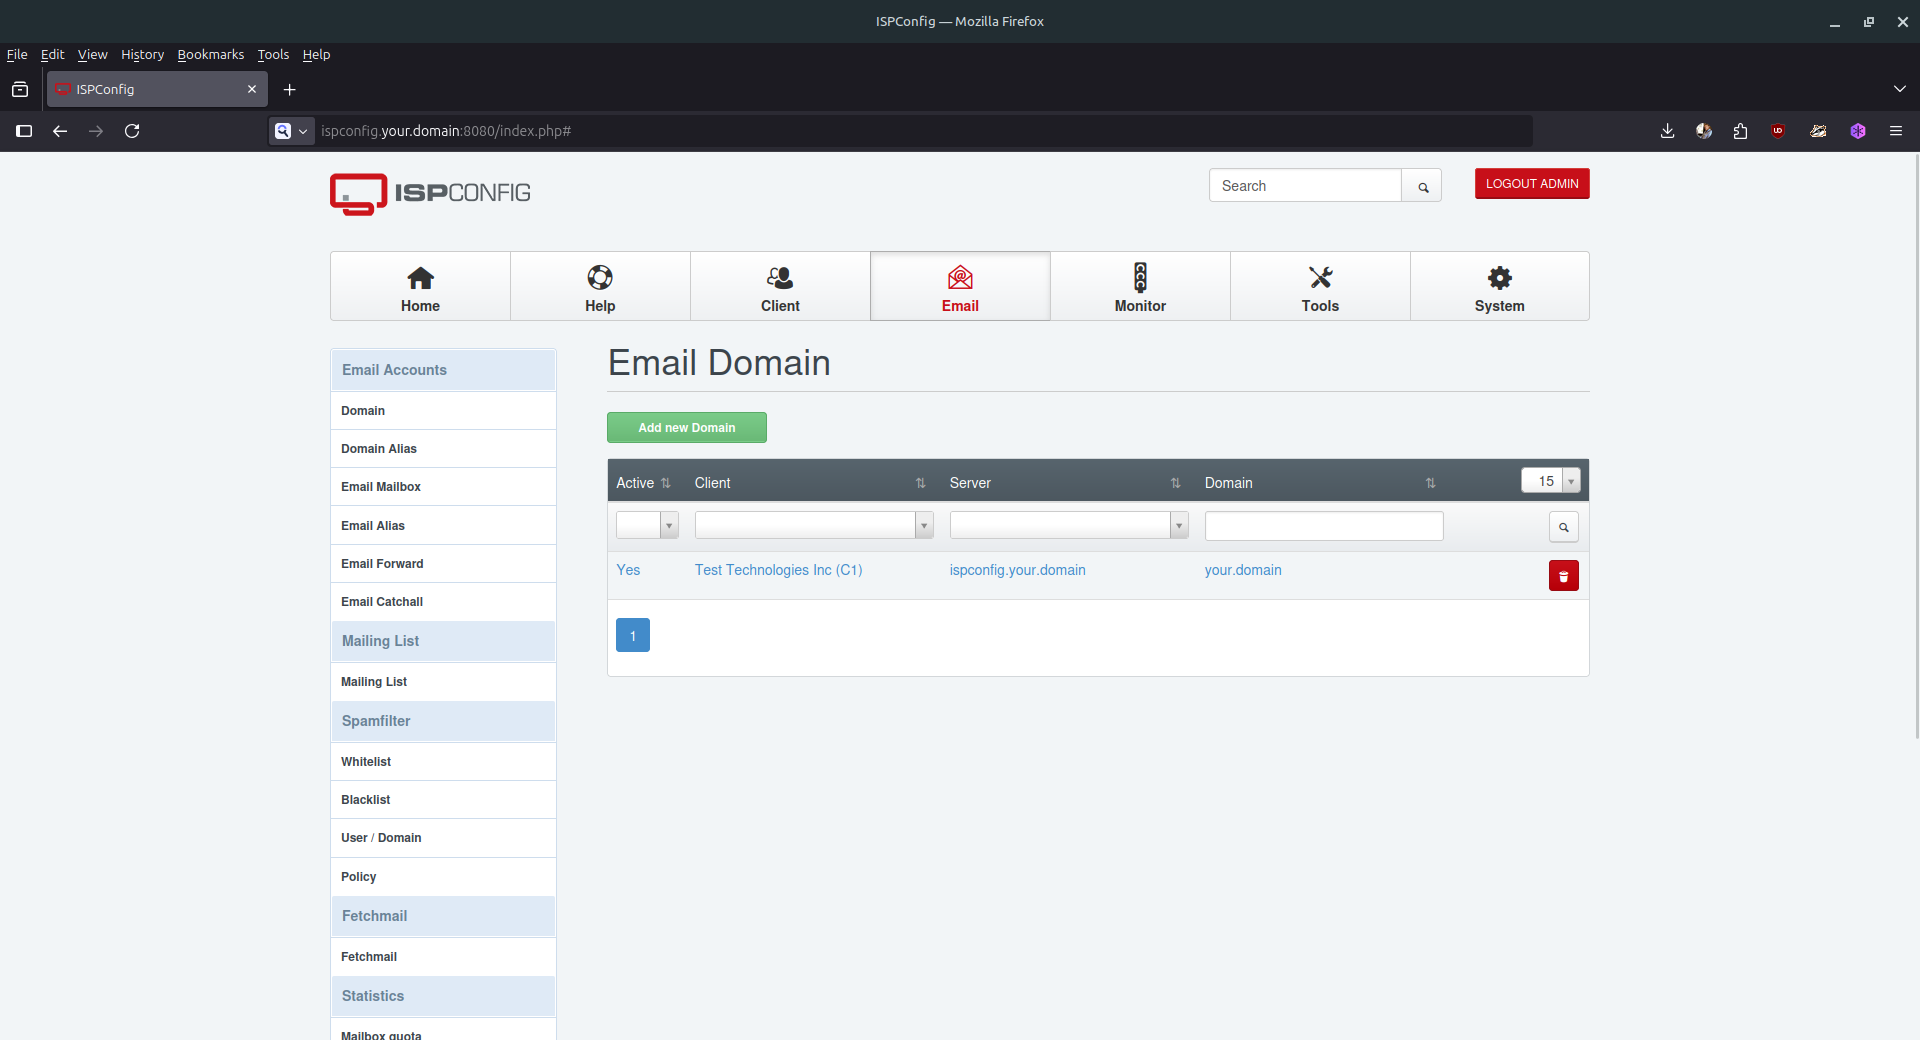Open Firefox downloads panel

(1667, 131)
